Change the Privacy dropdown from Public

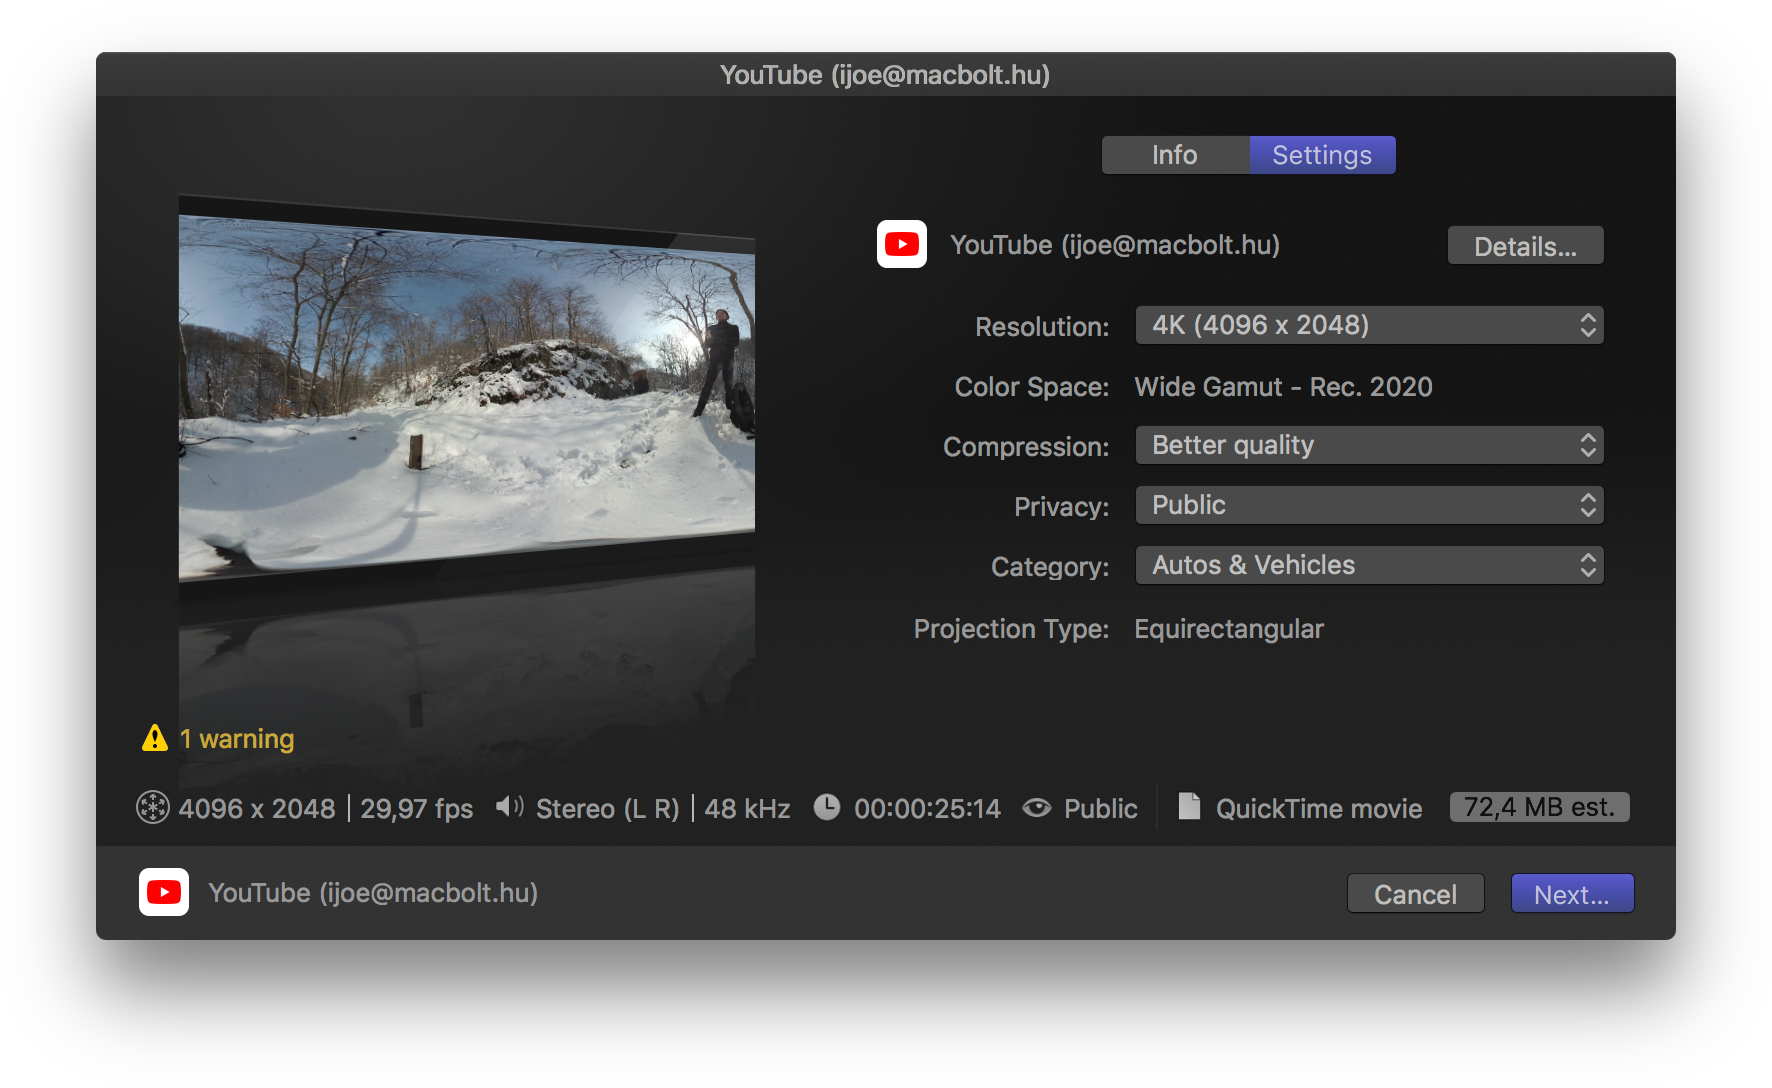click(1369, 505)
